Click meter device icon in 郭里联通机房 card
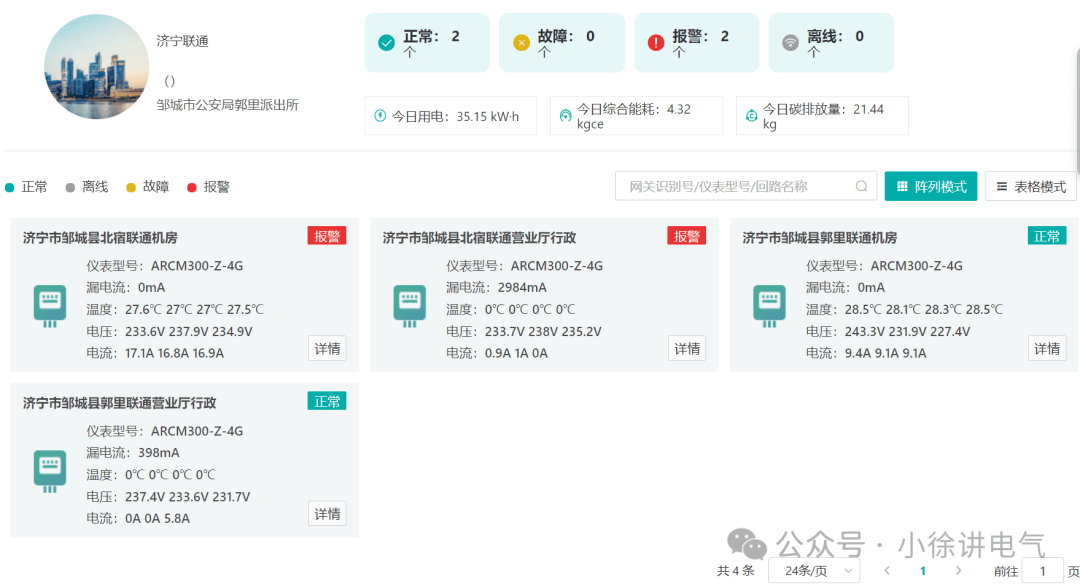This screenshot has height=588, width=1080. tap(769, 306)
